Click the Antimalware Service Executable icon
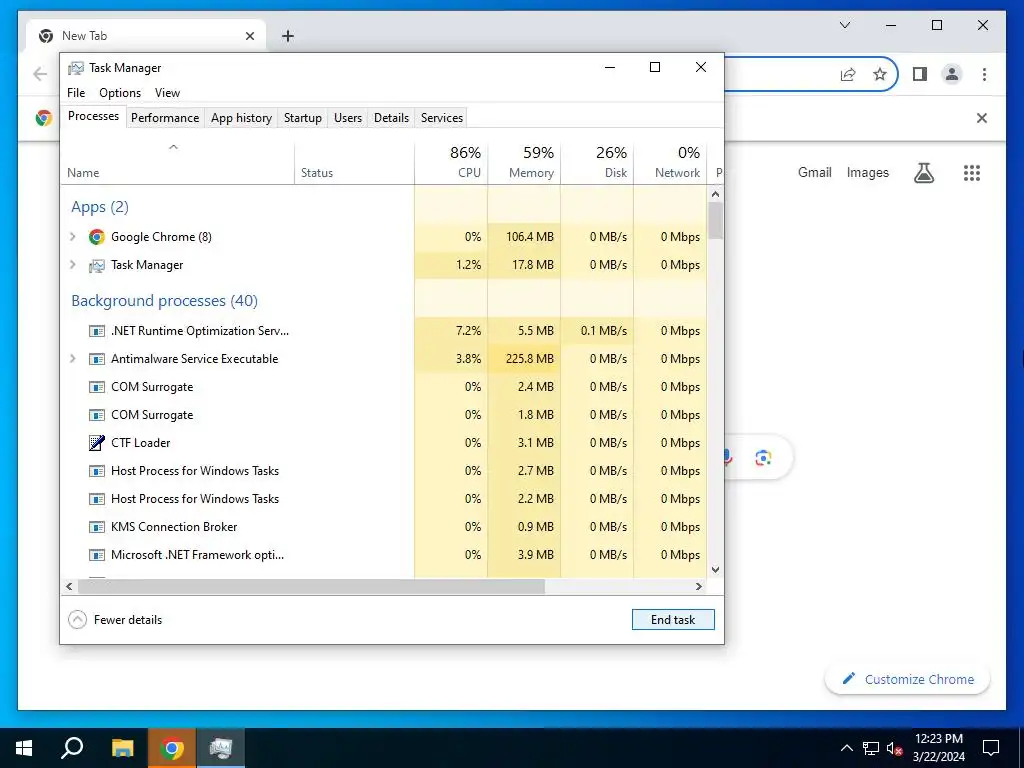This screenshot has height=768, width=1024. [97, 359]
